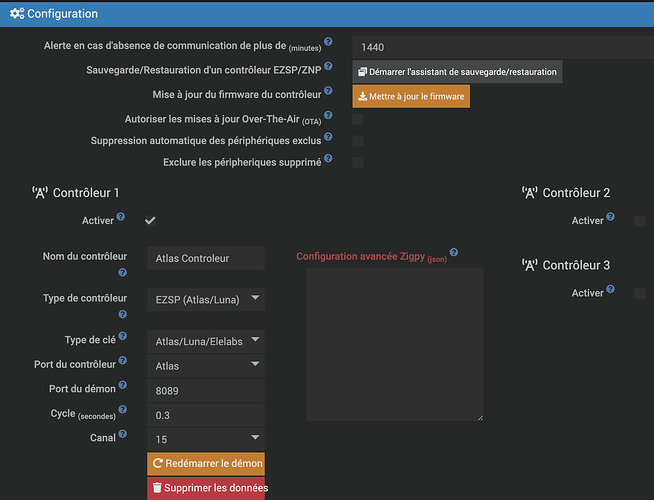Open Canal dropdown showing 15

[205, 438]
